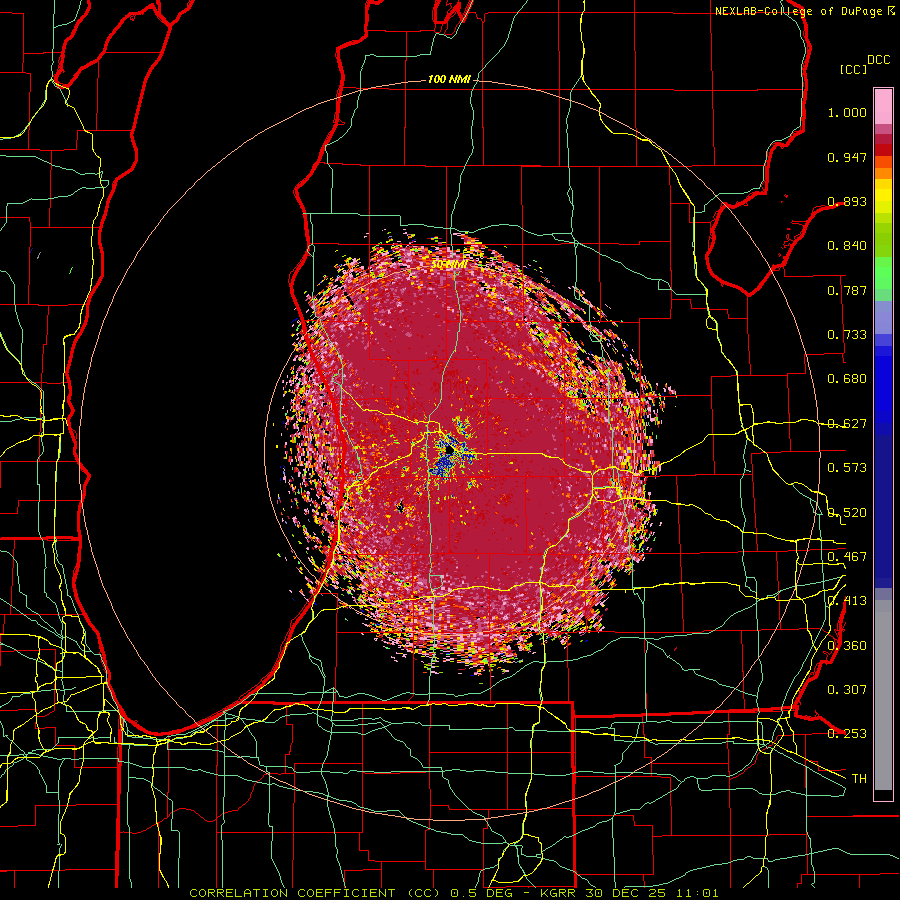This screenshot has height=900, width=900.
Task: Click the 0.627 legend value
Action: [x=847, y=424]
